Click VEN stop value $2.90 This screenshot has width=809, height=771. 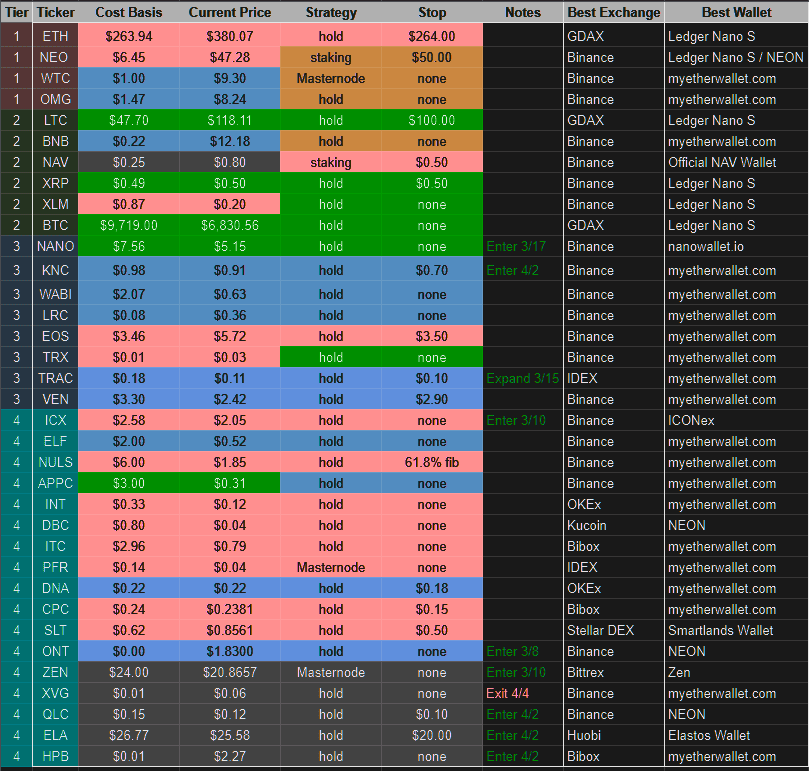[x=432, y=399]
